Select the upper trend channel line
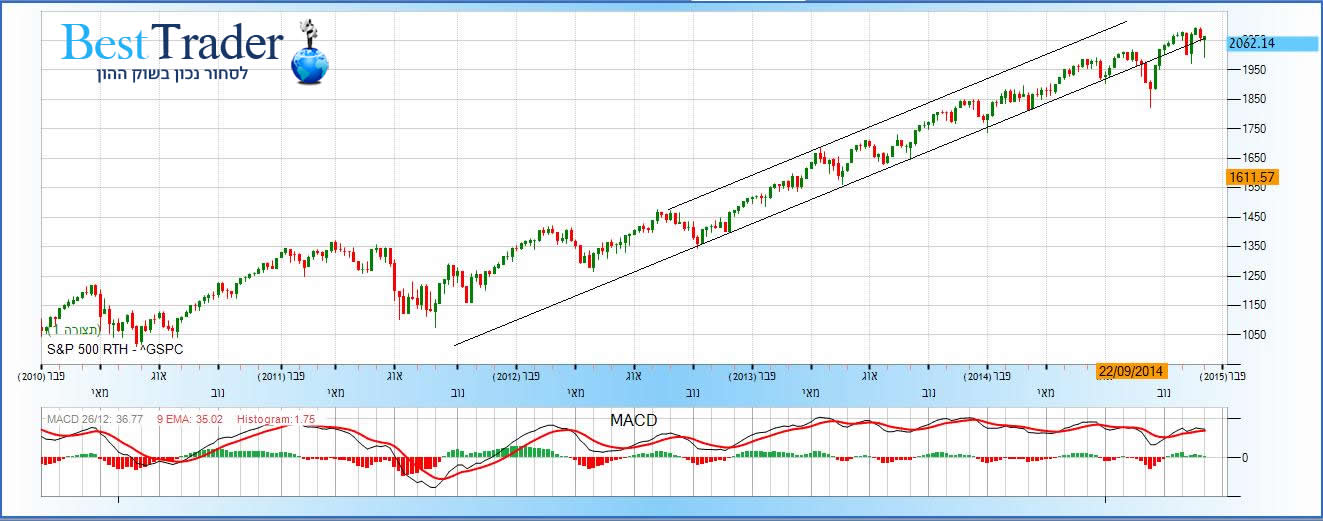 [900, 113]
